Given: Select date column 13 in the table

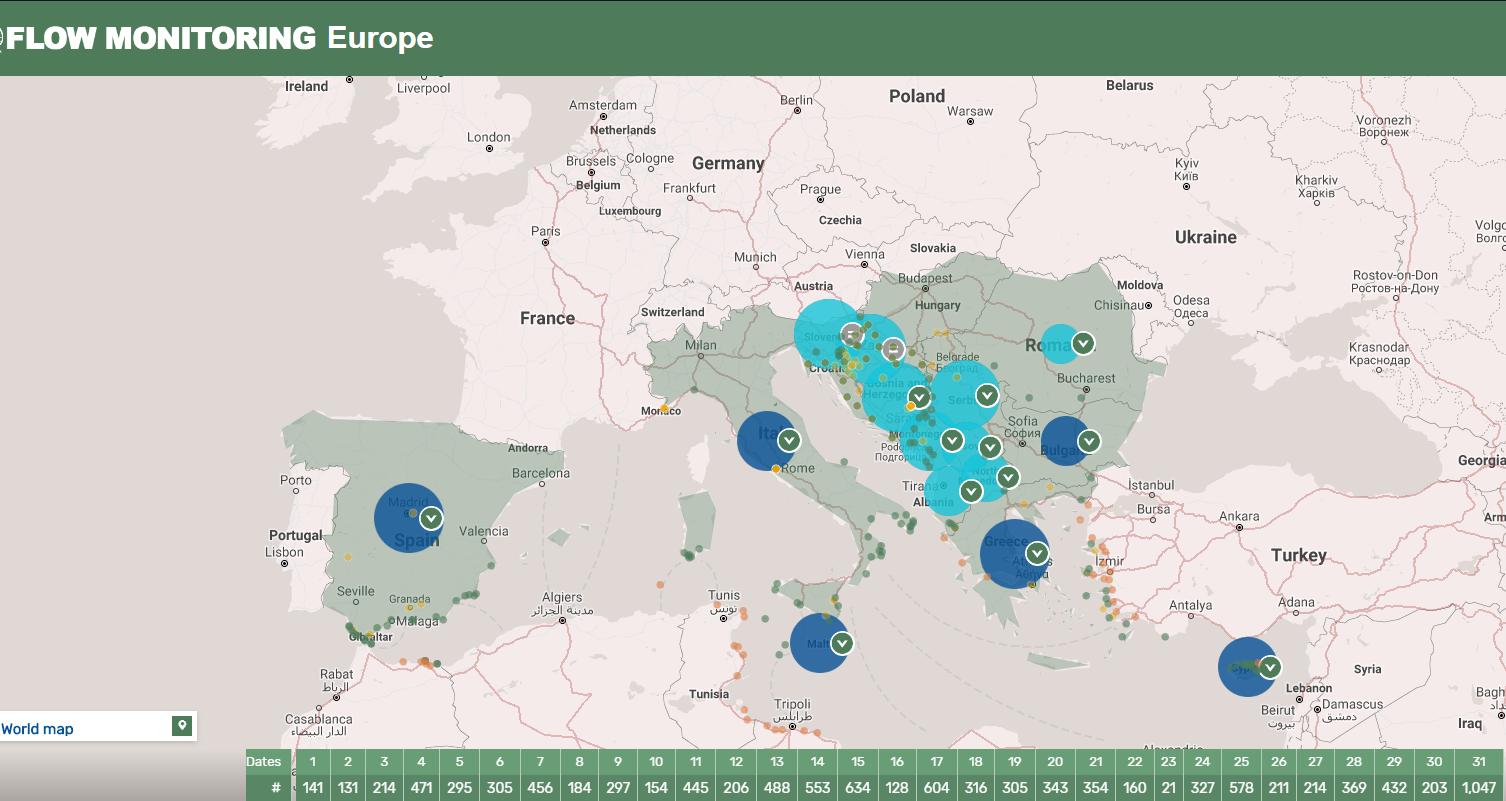Looking at the screenshot, I should pos(777,762).
